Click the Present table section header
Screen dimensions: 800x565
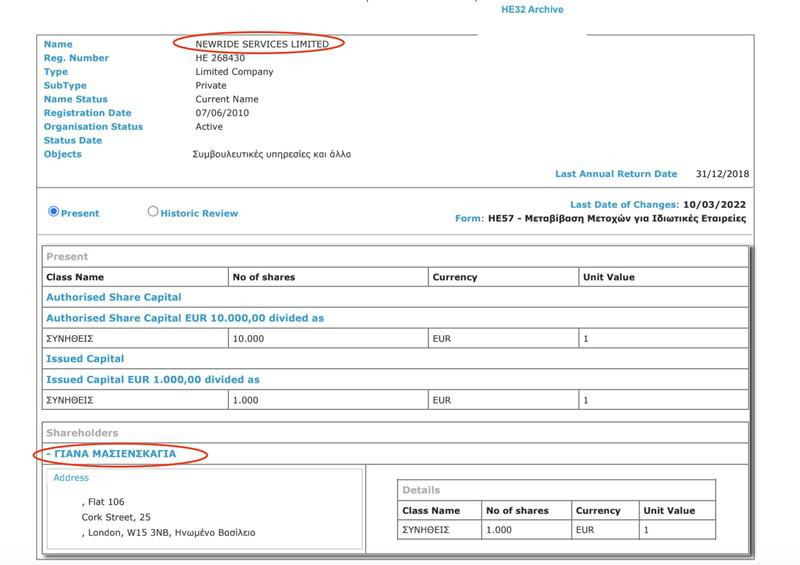(395, 257)
